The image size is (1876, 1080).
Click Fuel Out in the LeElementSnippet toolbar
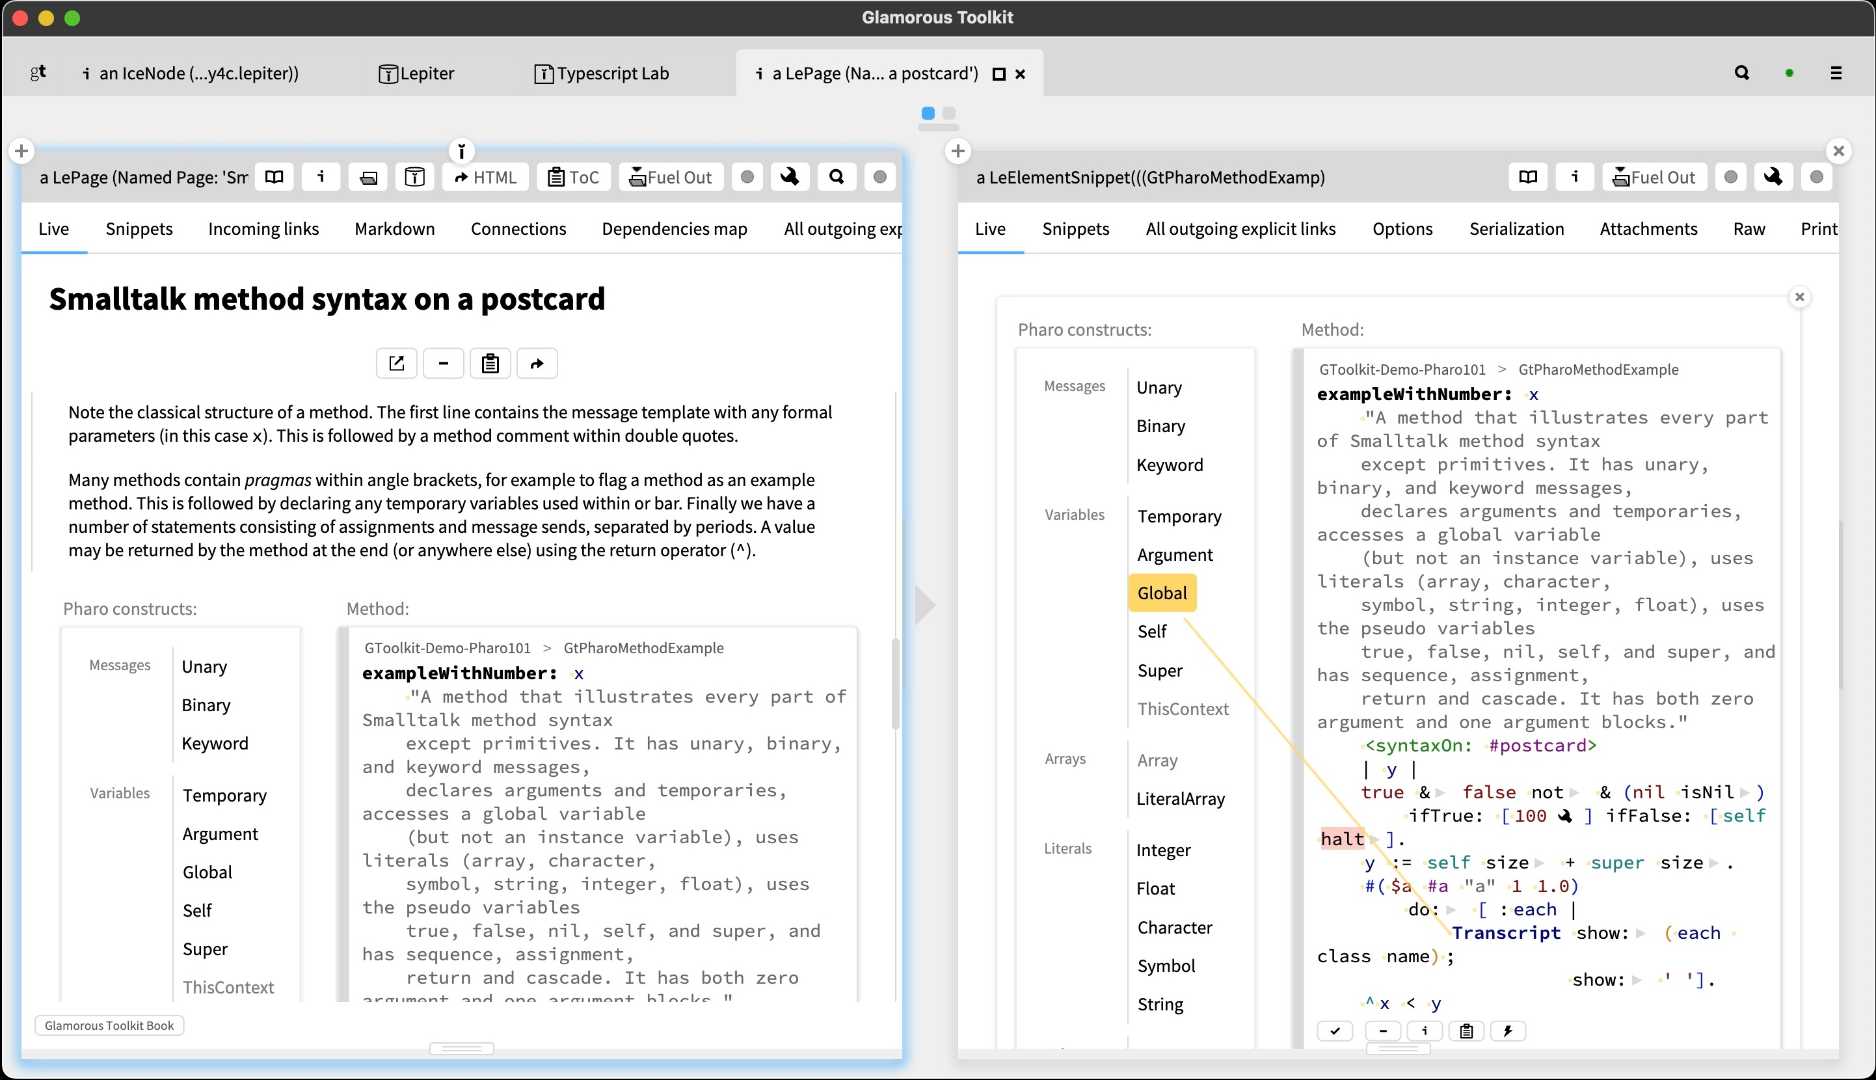1654,177
